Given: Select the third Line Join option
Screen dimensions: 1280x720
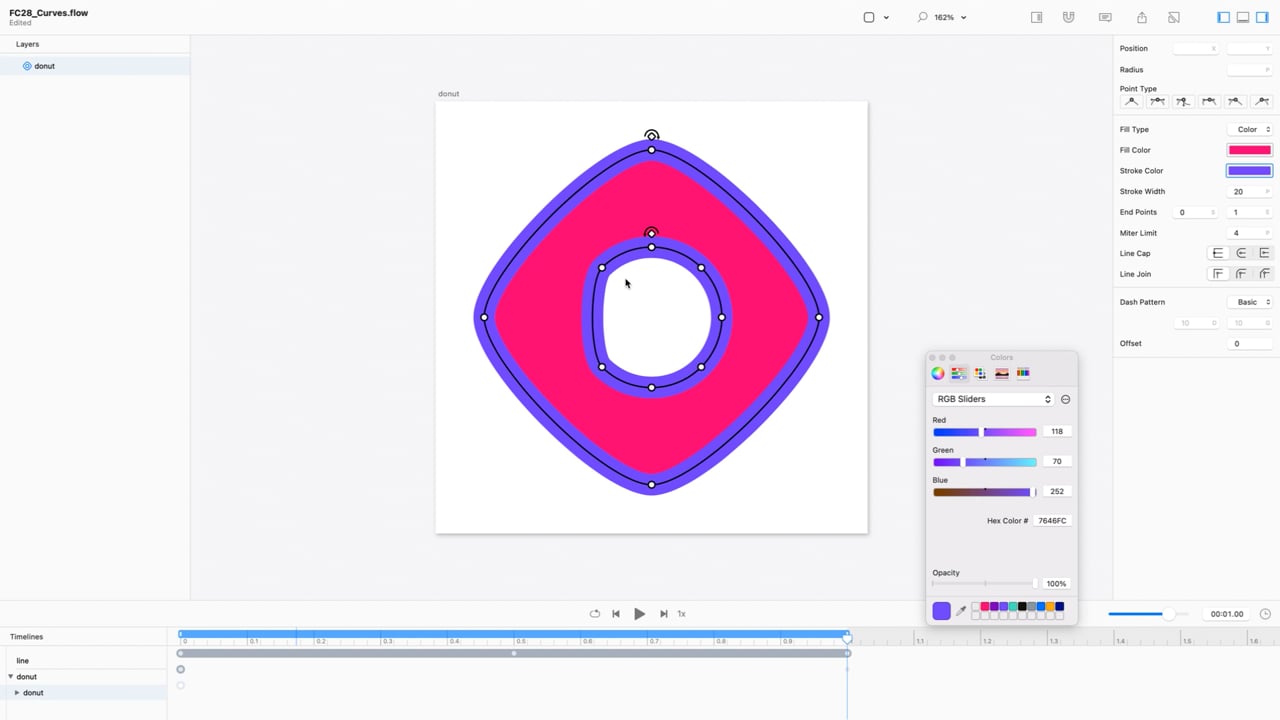Looking at the screenshot, I should 1264,274.
